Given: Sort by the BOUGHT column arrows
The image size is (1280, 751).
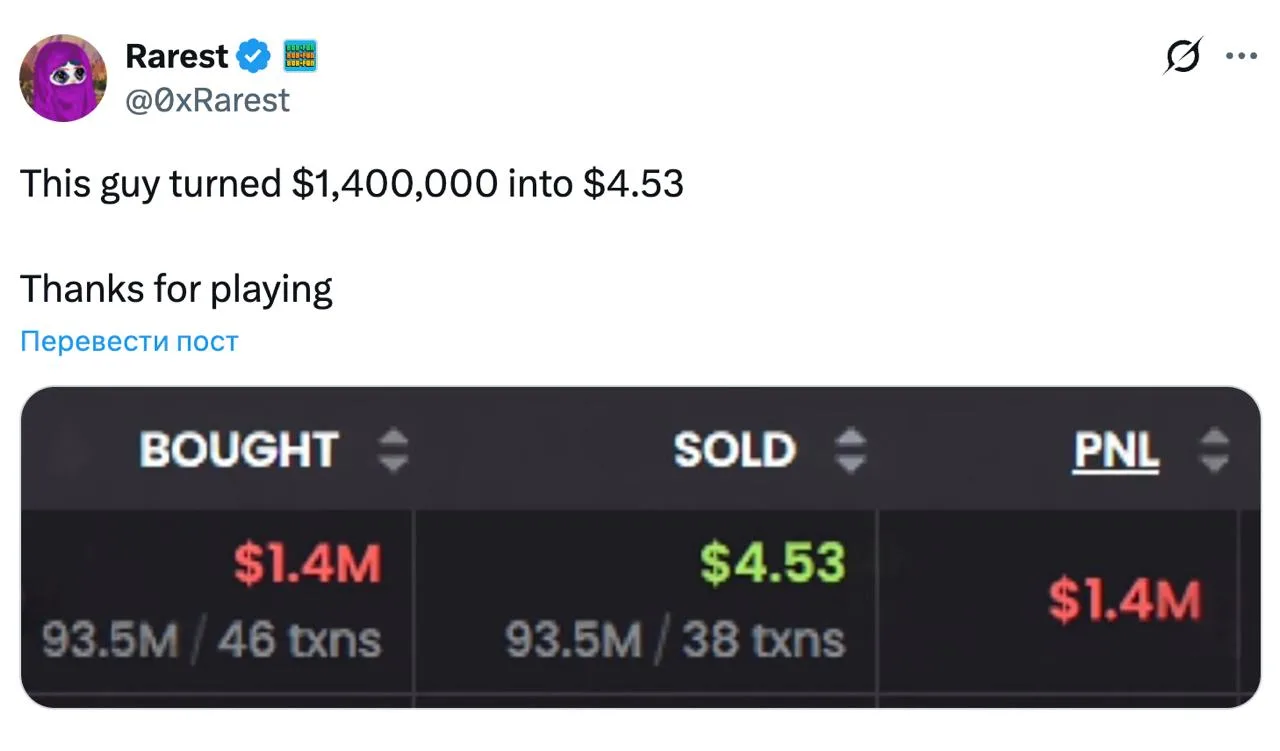Looking at the screenshot, I should [x=393, y=450].
